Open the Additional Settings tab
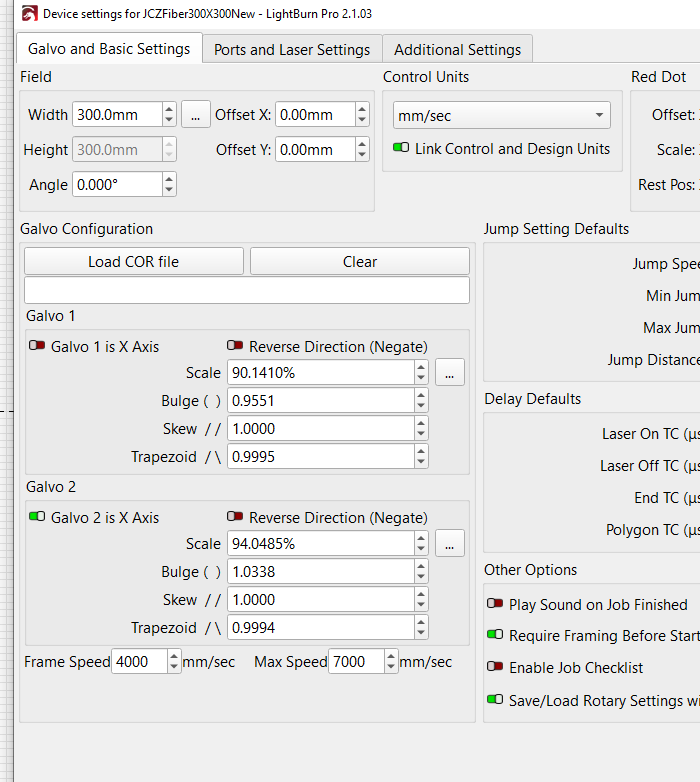The height and width of the screenshot is (782, 700). tap(457, 49)
